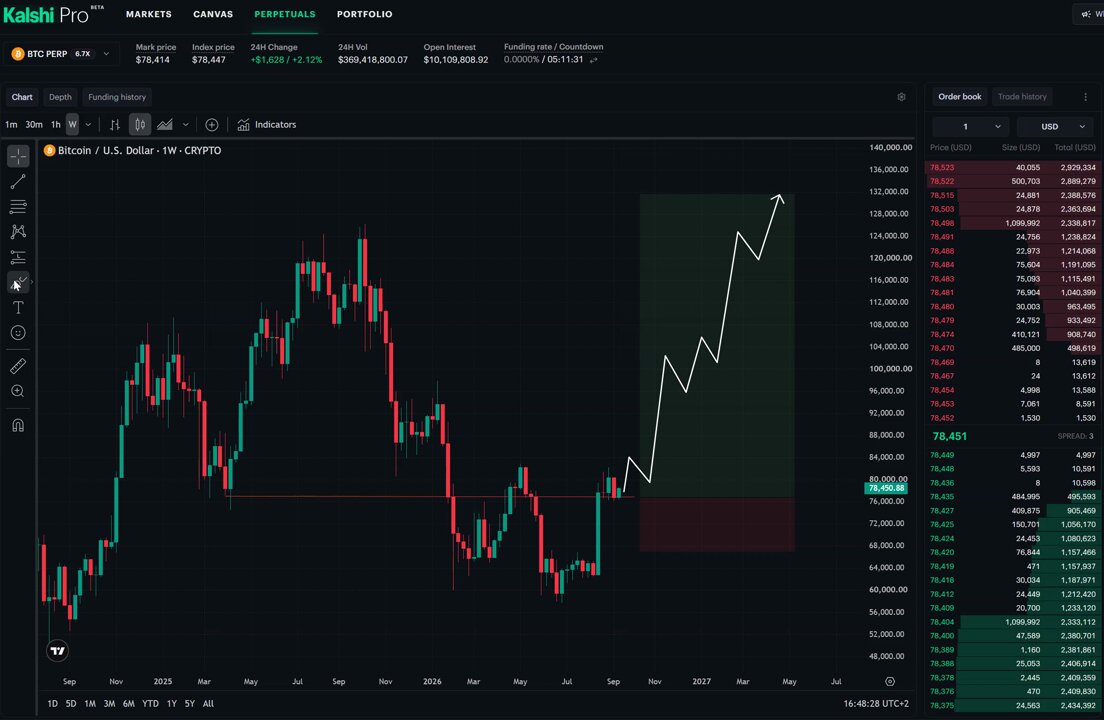This screenshot has height=720, width=1104.
Task: Open the USD denomination dropdown
Action: (1056, 127)
